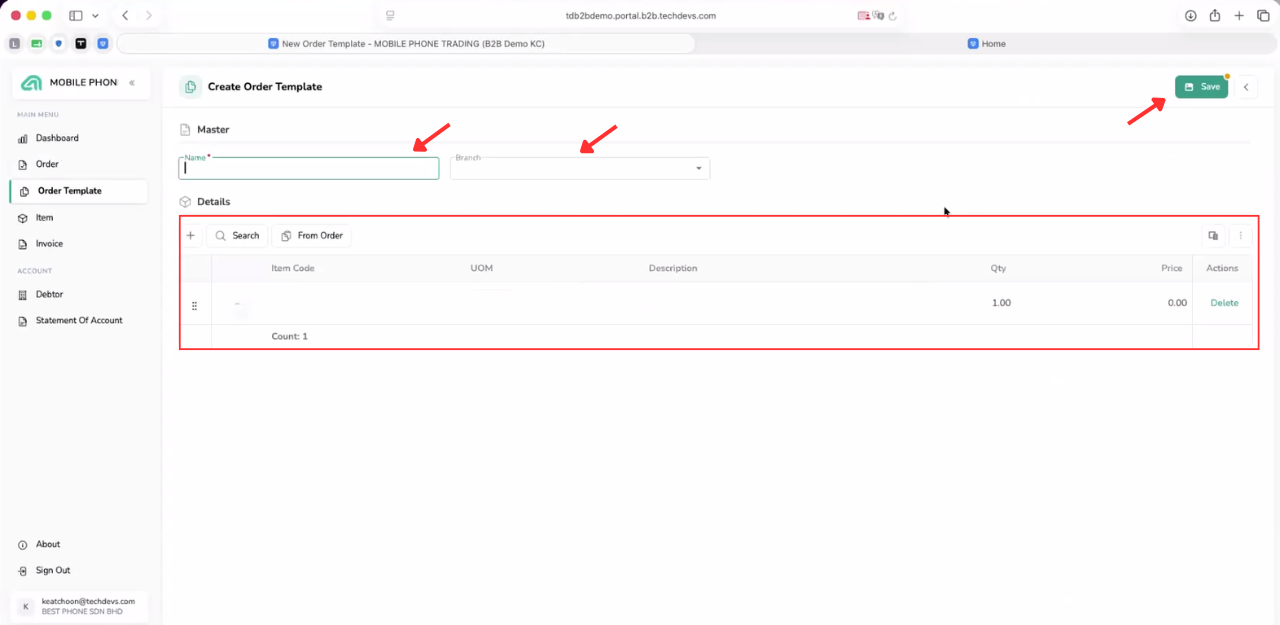Click the pinned tab with black T icon
The width and height of the screenshot is (1280, 625).
[x=81, y=44]
